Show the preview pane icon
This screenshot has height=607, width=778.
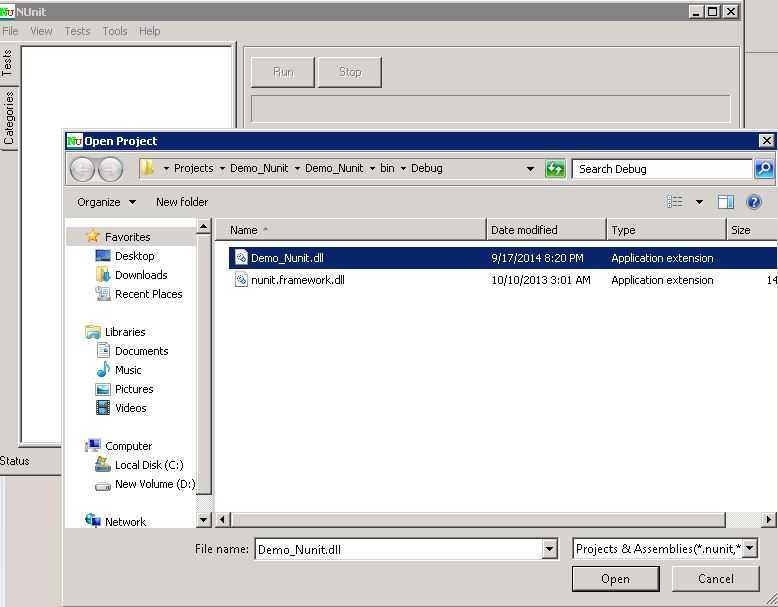[x=726, y=202]
